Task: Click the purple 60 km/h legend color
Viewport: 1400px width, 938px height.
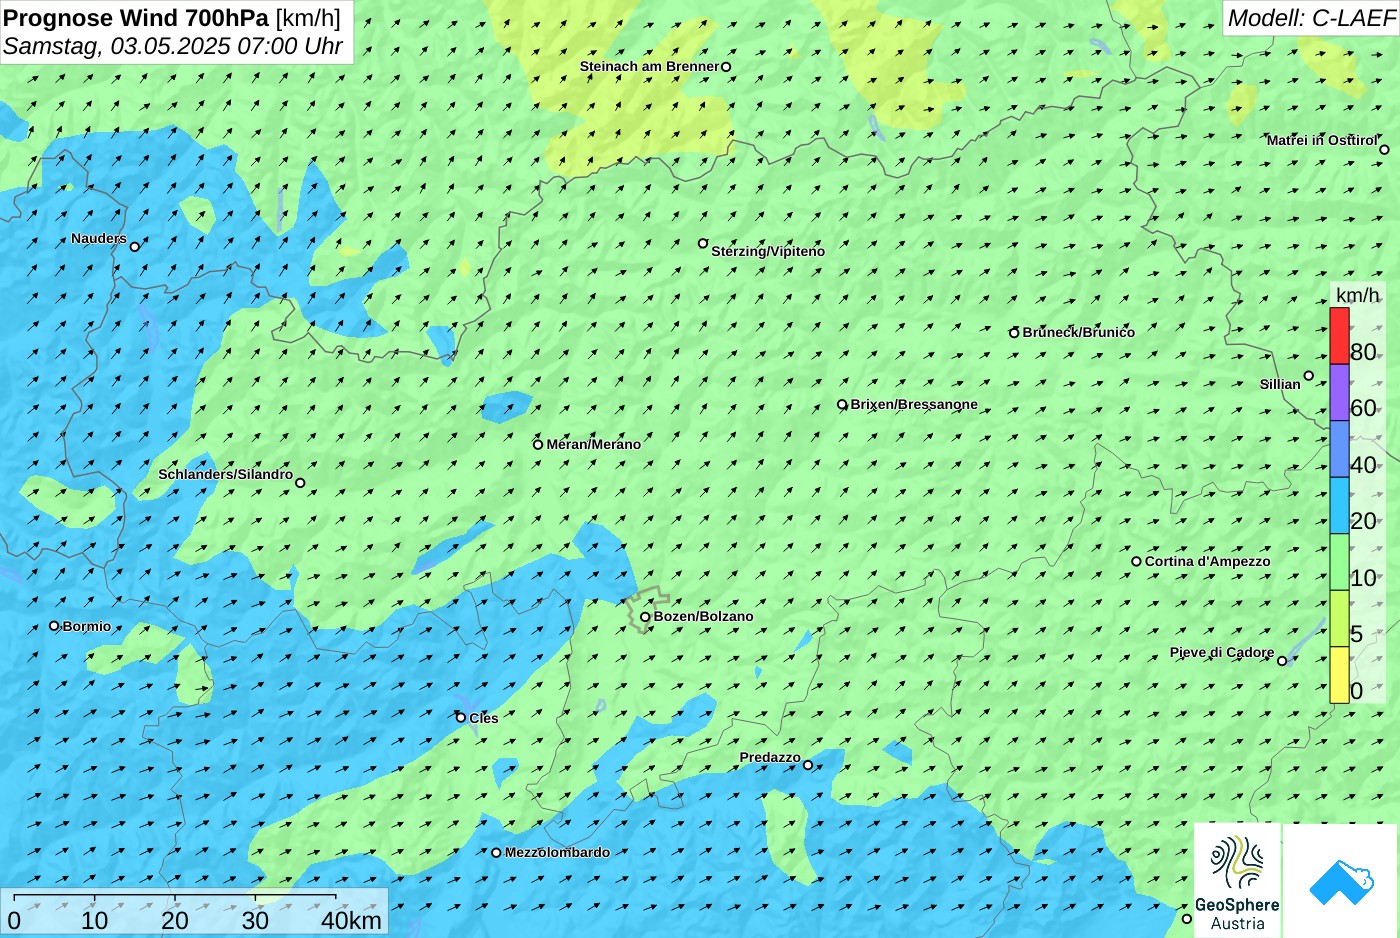Action: [x=1339, y=392]
